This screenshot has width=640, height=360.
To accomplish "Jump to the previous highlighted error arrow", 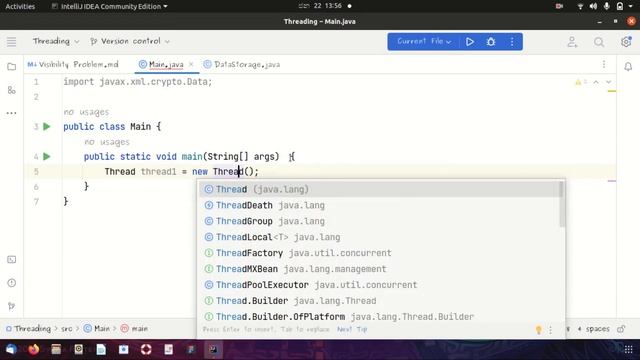I will pyautogui.click(x=596, y=82).
